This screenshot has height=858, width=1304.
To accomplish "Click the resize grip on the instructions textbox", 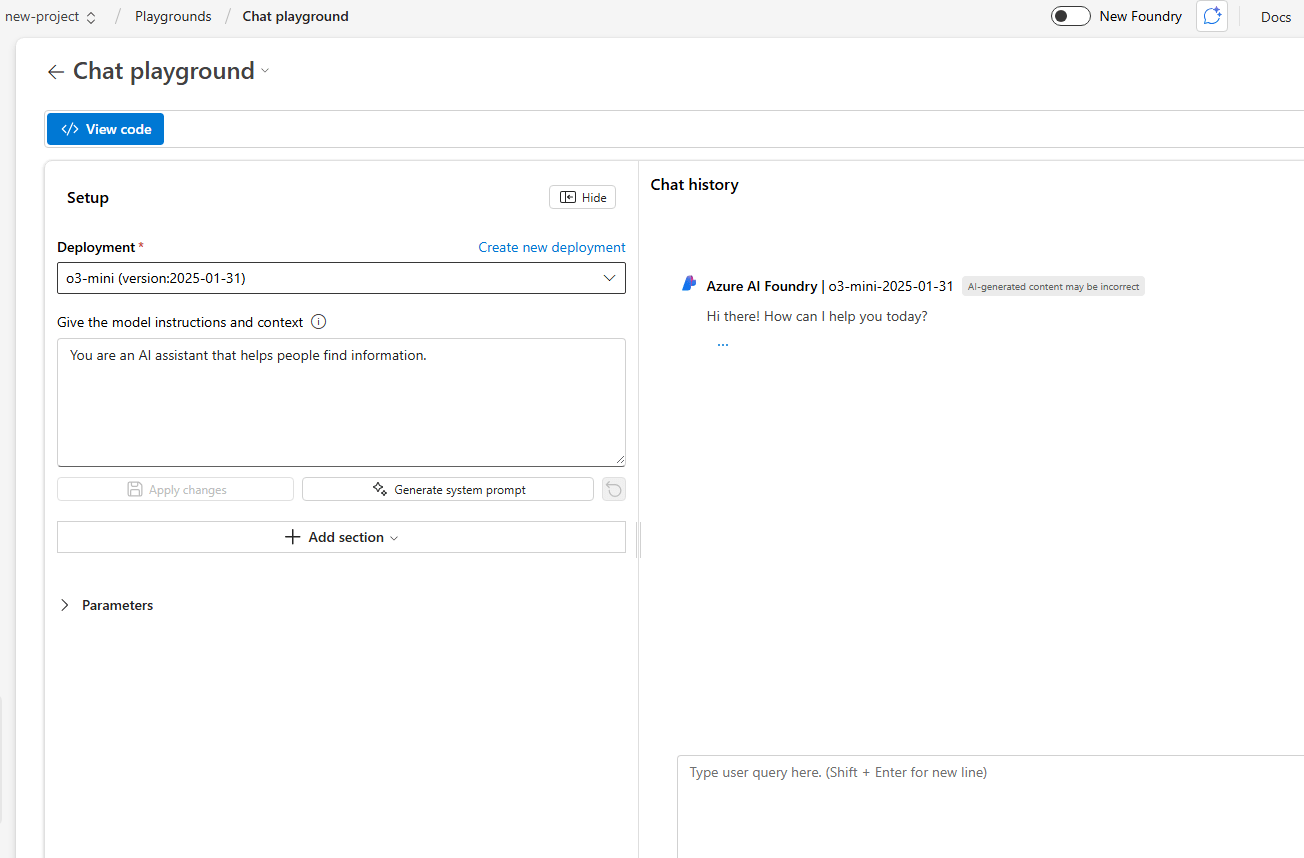I will [620, 460].
